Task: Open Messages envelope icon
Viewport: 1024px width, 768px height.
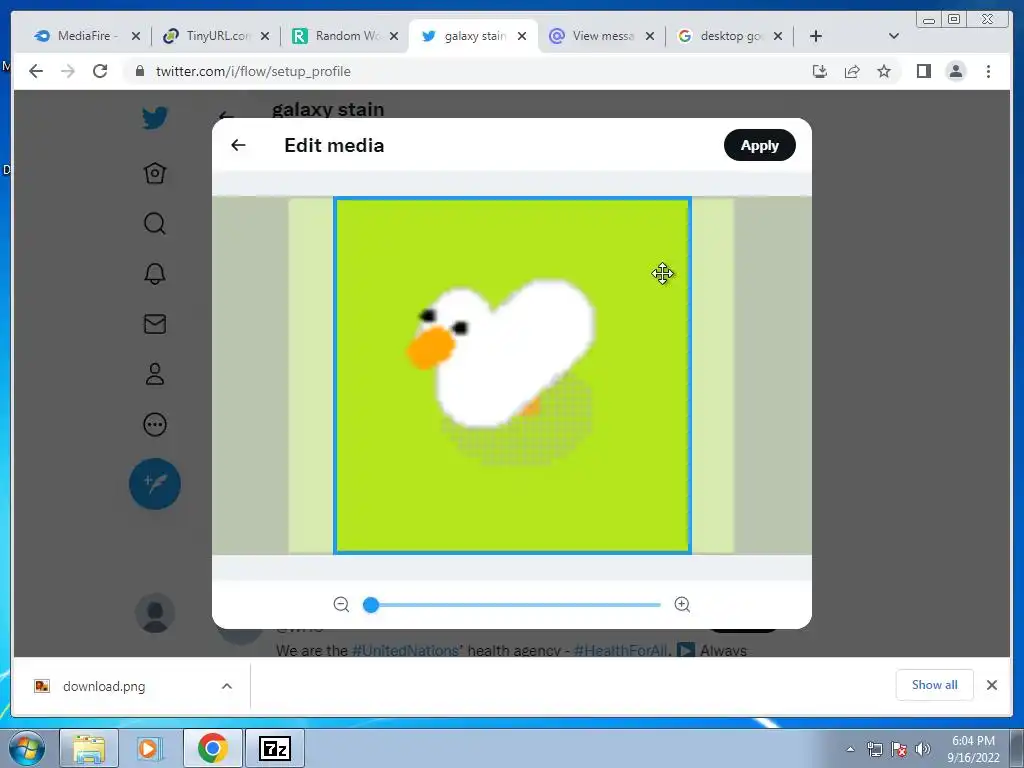Action: pos(155,324)
